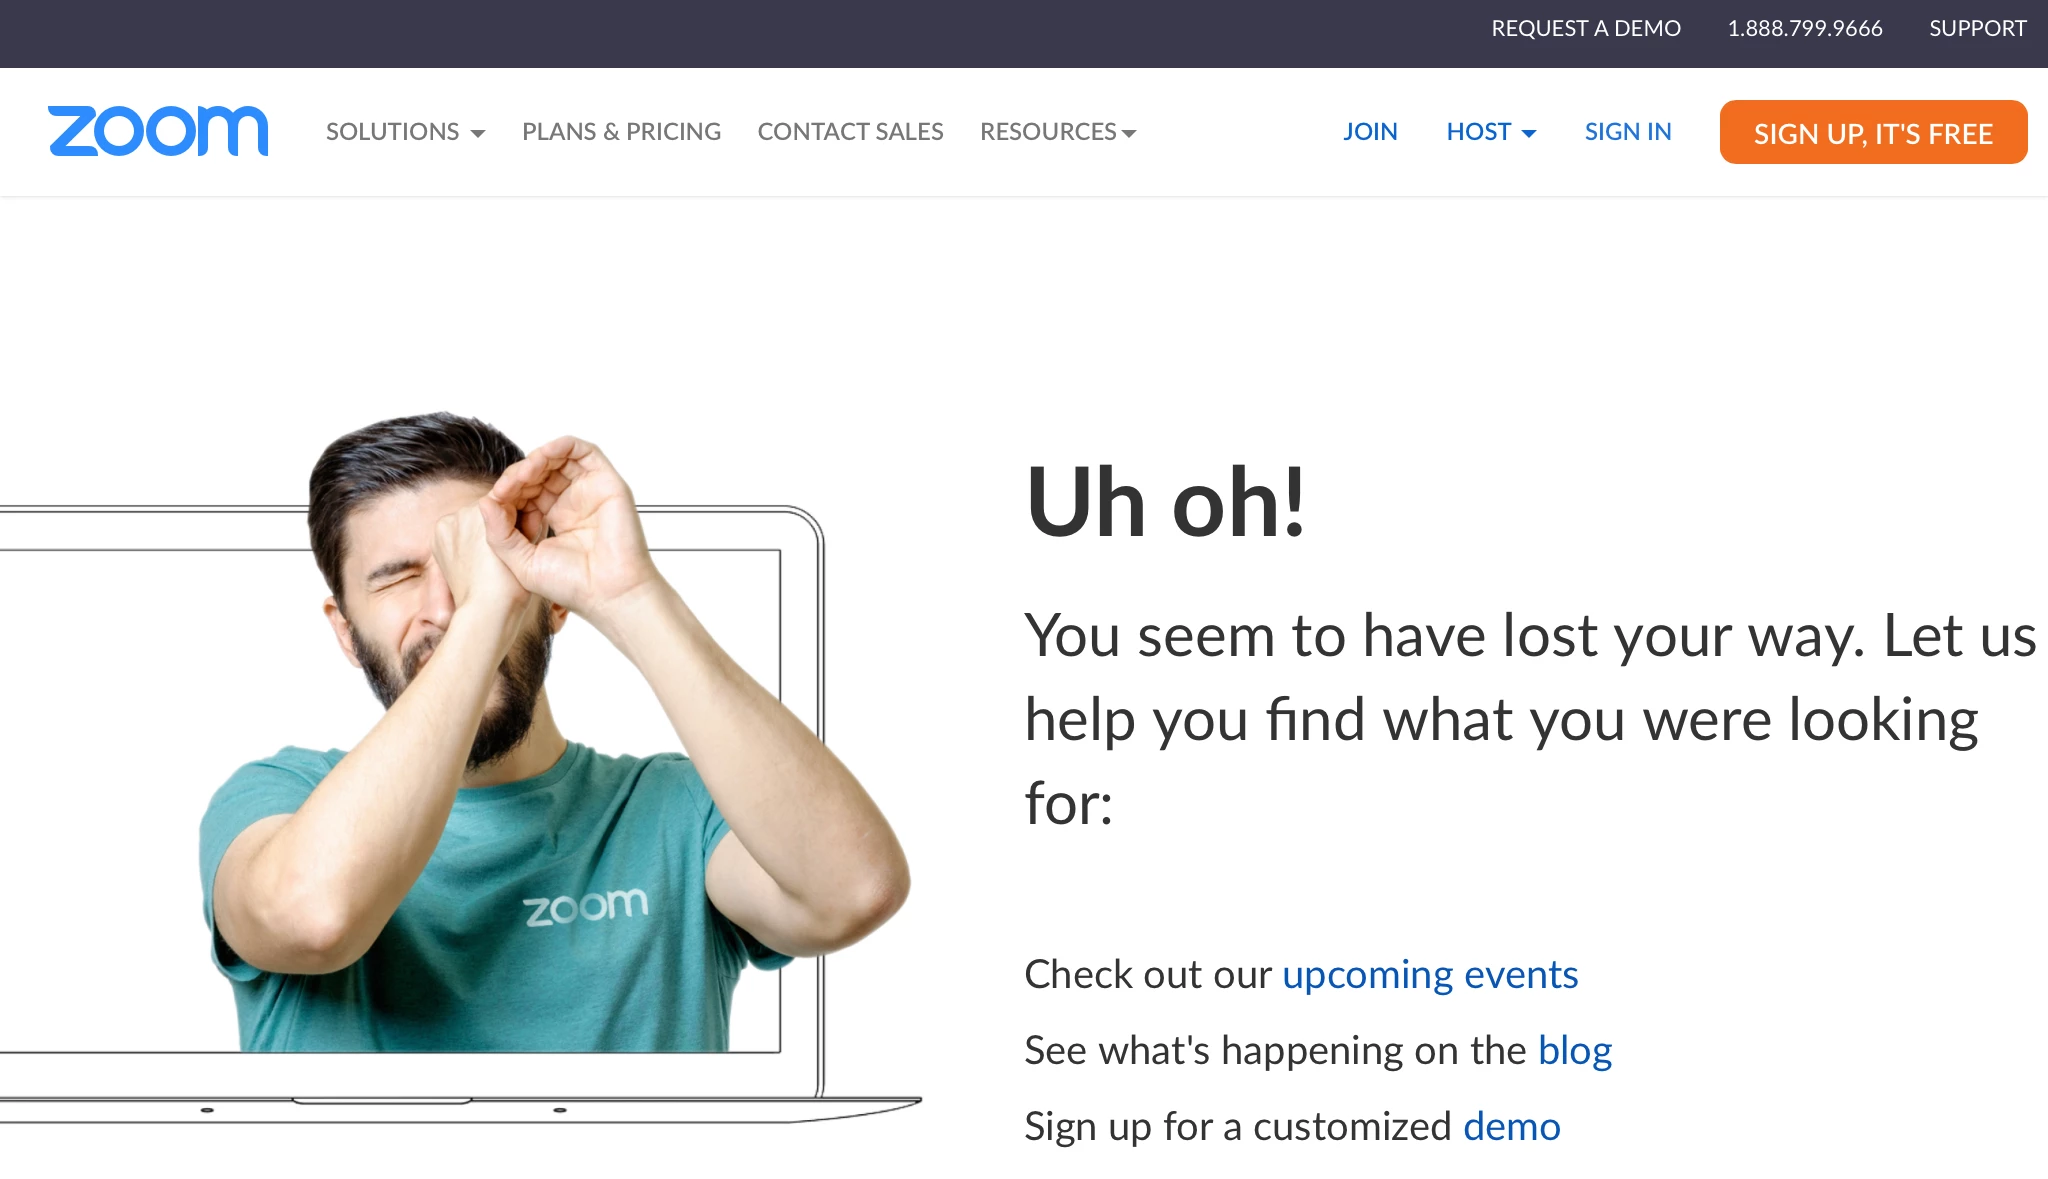2048x1179 pixels.
Task: Click the Zoom logo in header
Action: pyautogui.click(x=158, y=131)
